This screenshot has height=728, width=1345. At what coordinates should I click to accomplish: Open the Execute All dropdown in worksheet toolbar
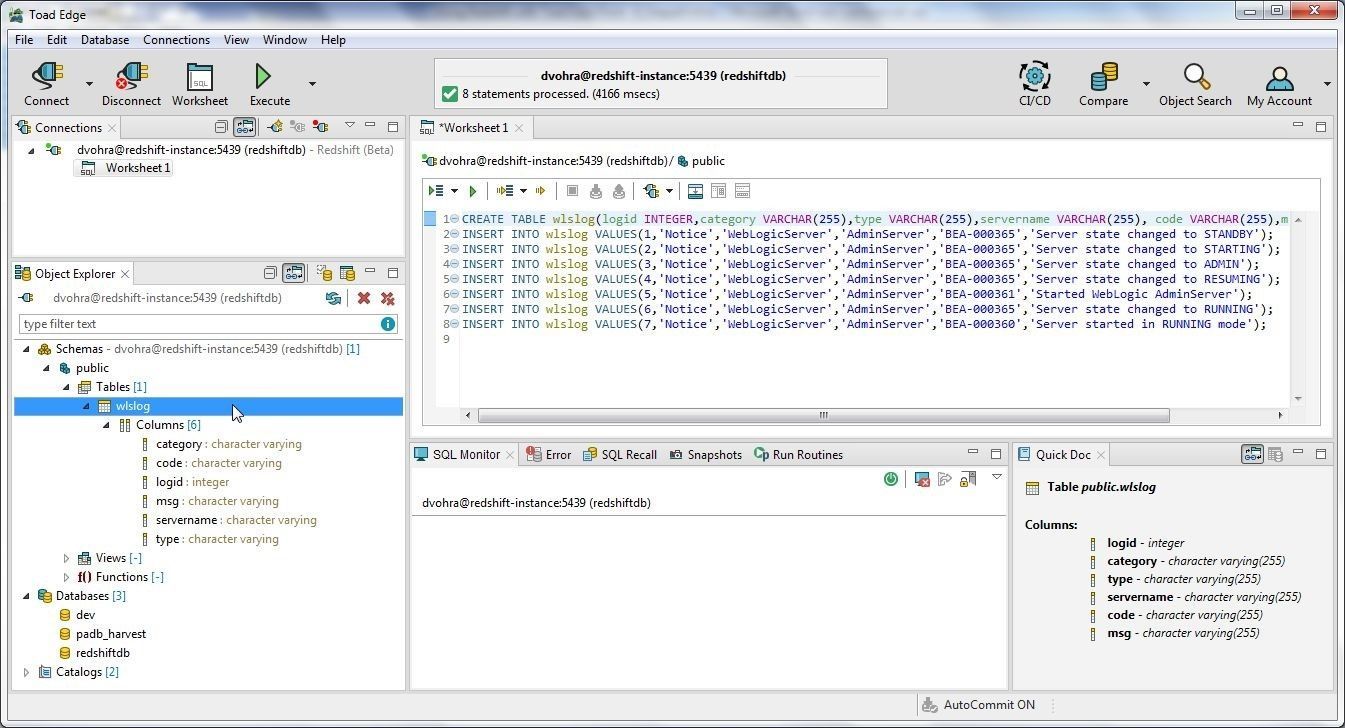pos(454,191)
